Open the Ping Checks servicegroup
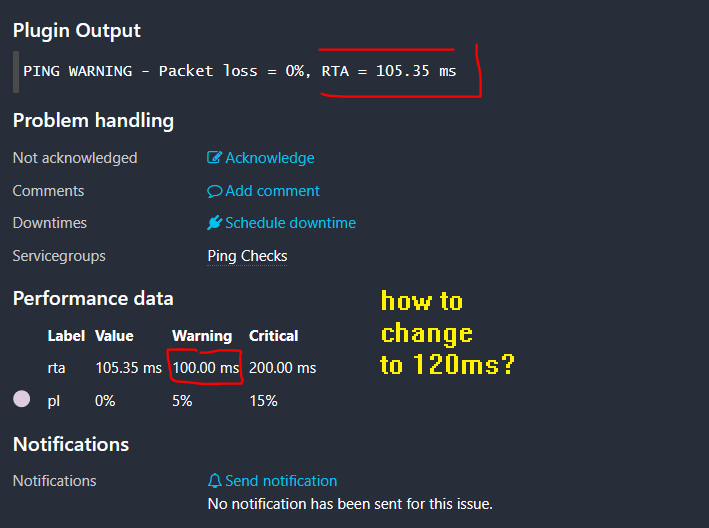Image resolution: width=709 pixels, height=528 pixels. 247,256
